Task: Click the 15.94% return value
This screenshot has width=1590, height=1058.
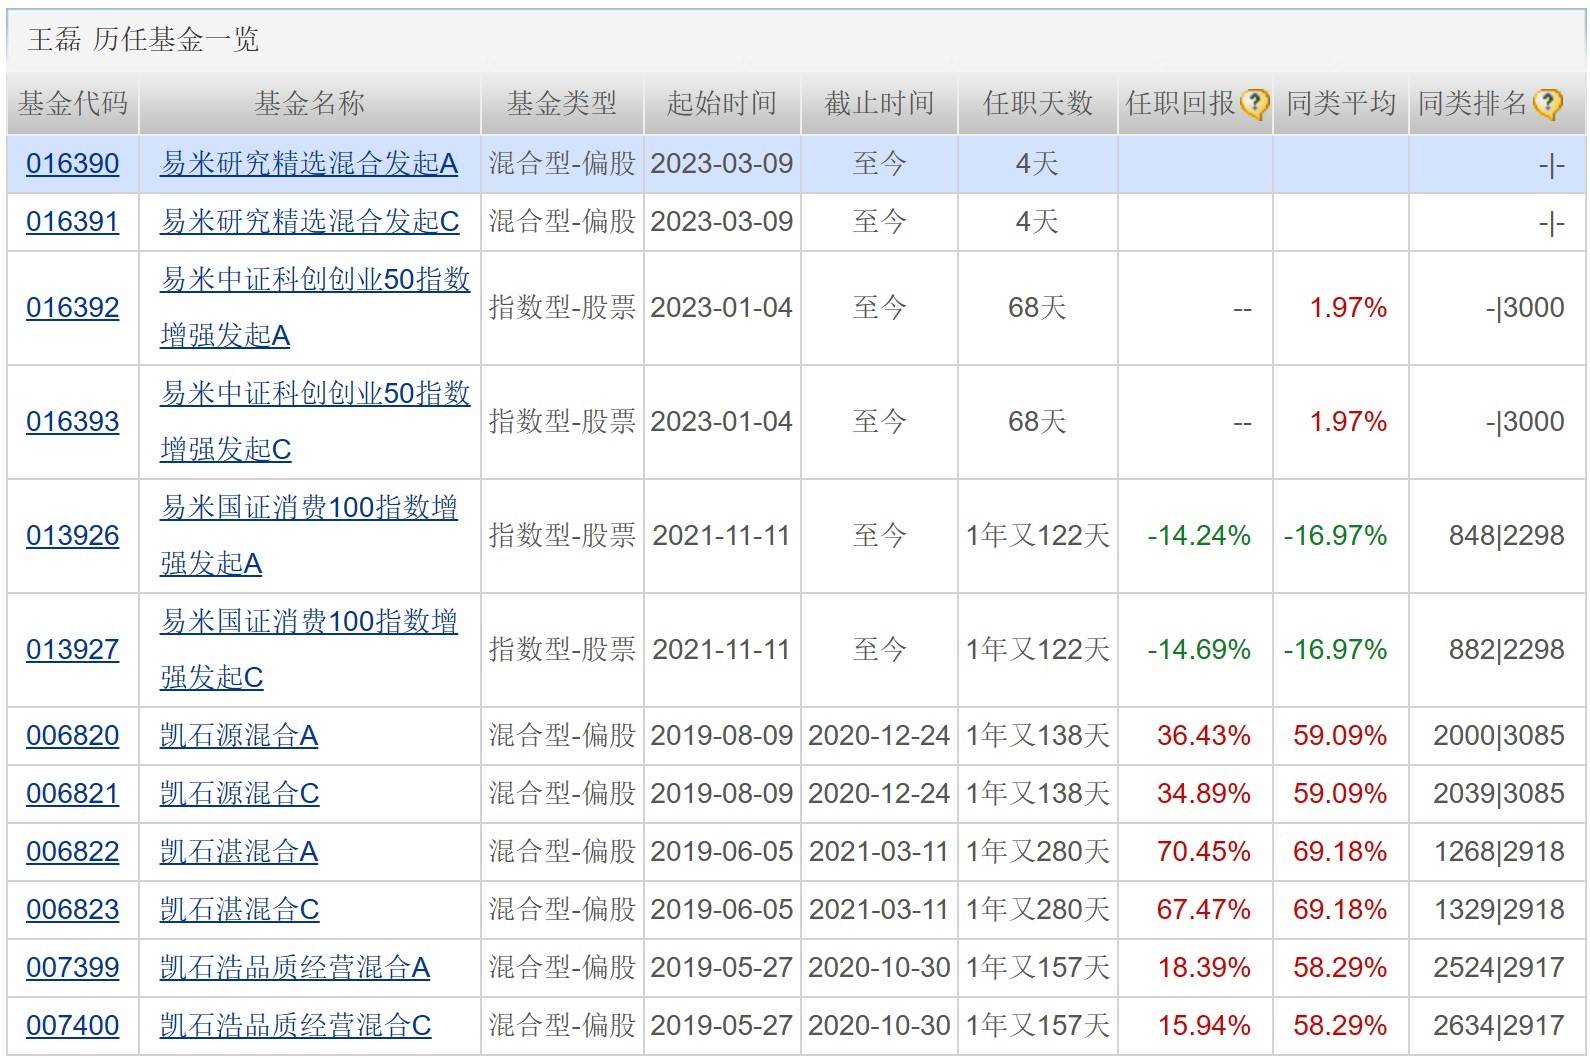Action: 1204,1026
